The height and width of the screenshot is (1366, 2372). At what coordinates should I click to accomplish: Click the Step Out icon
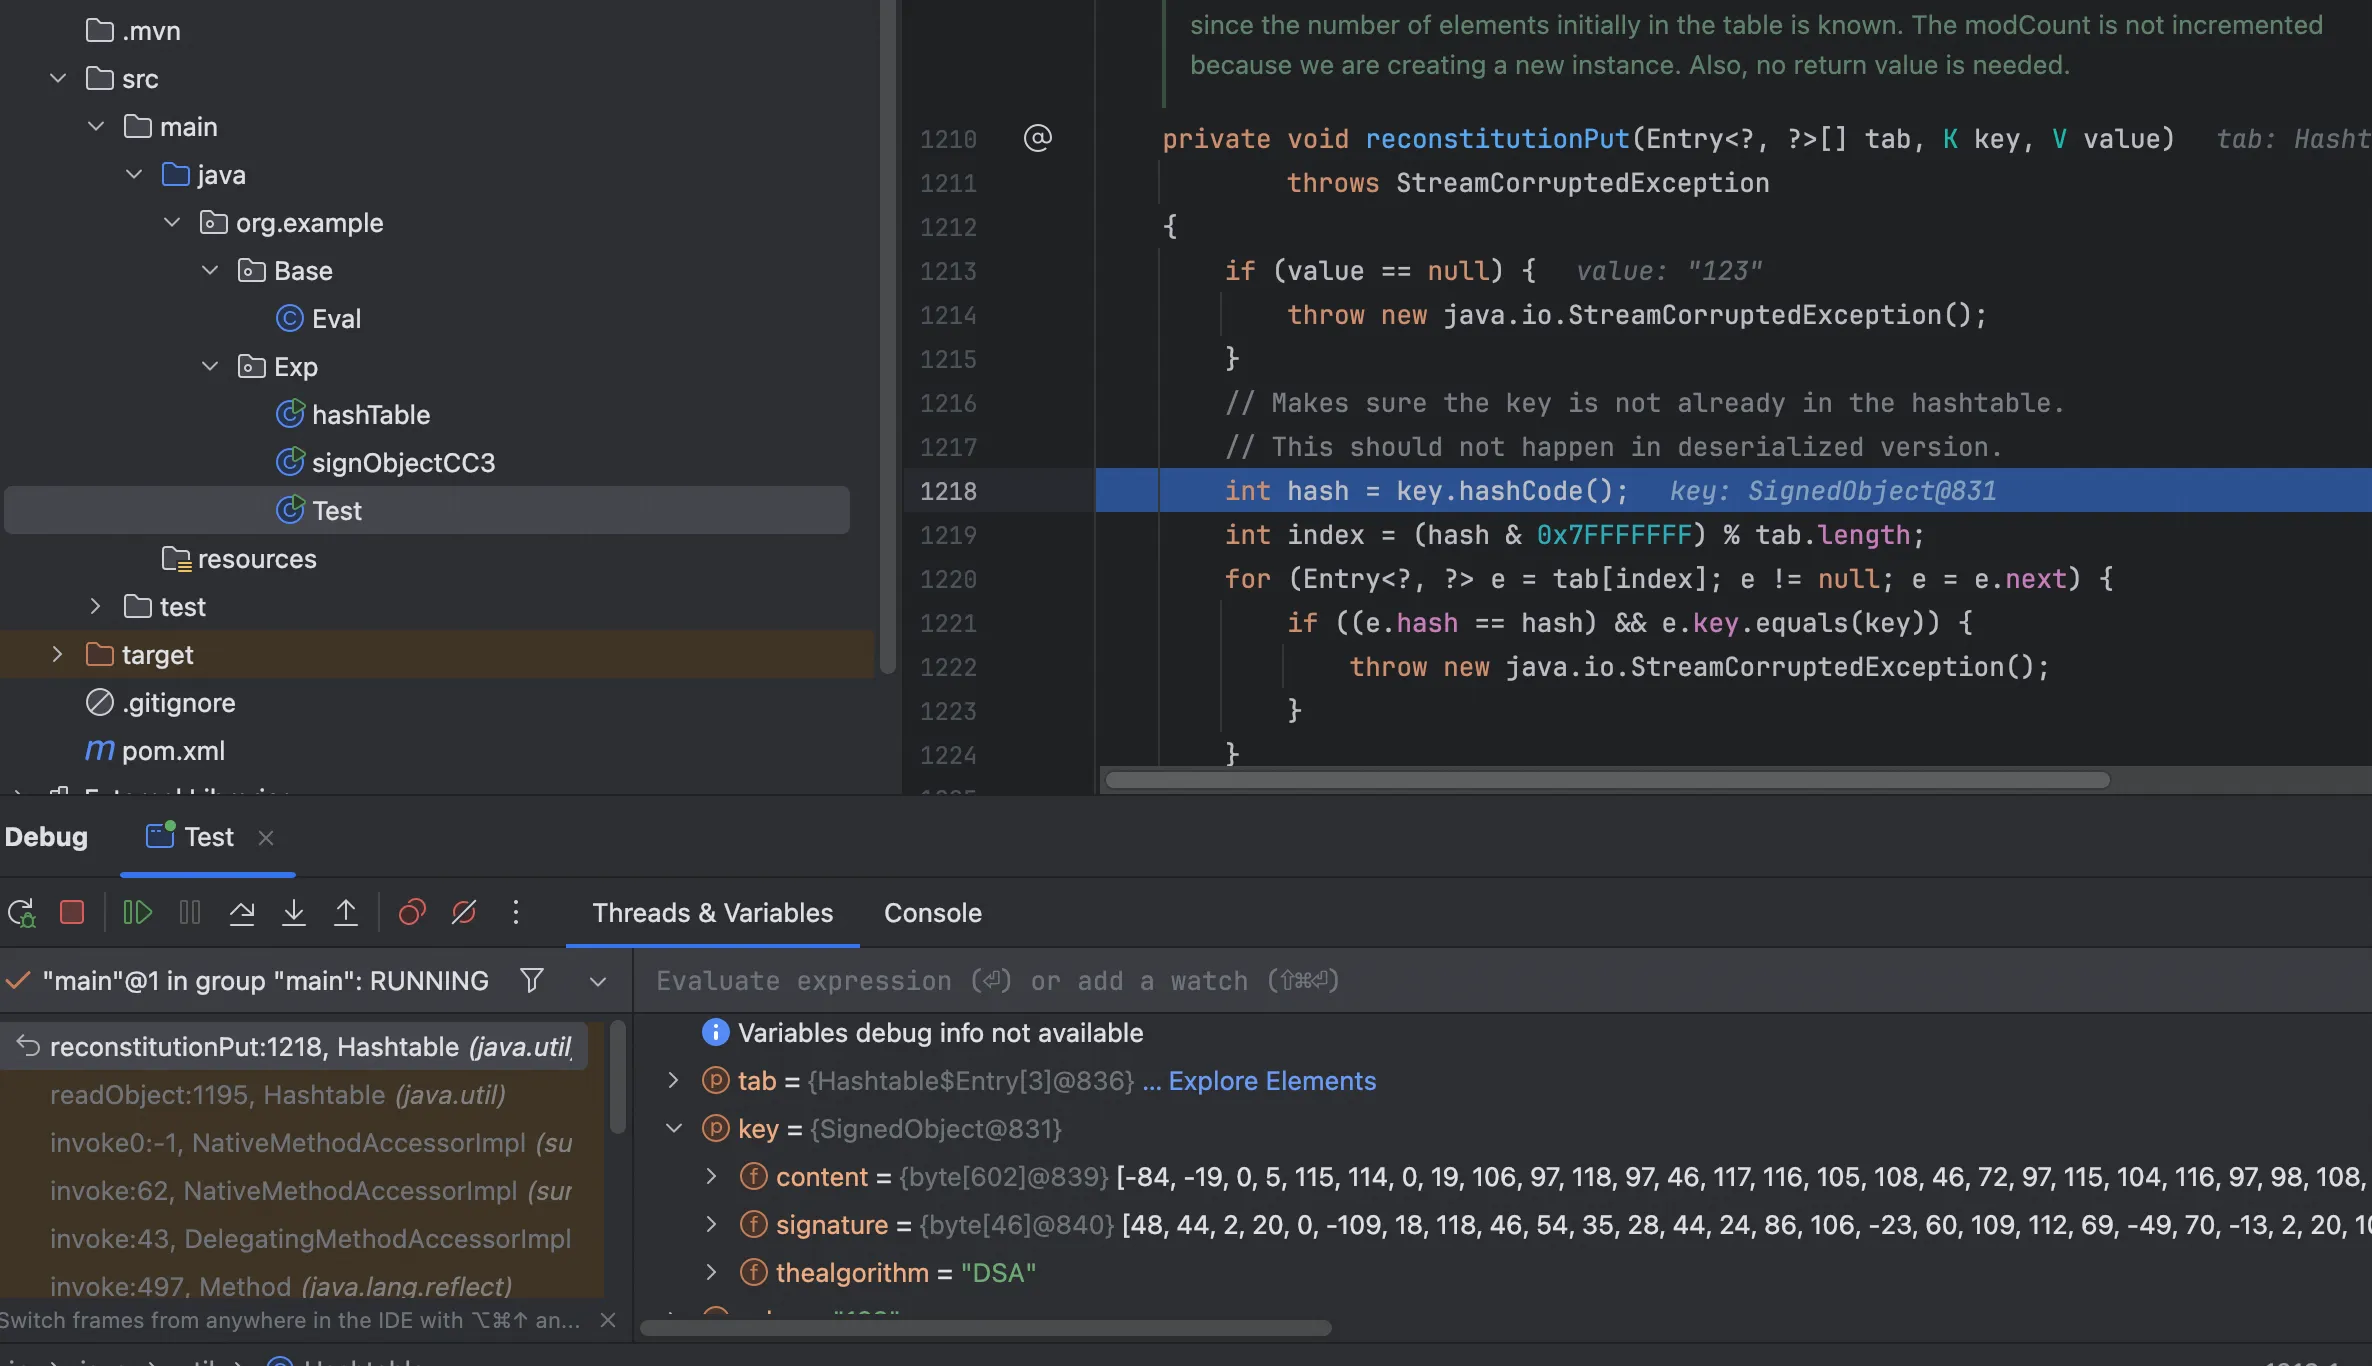click(x=346, y=913)
